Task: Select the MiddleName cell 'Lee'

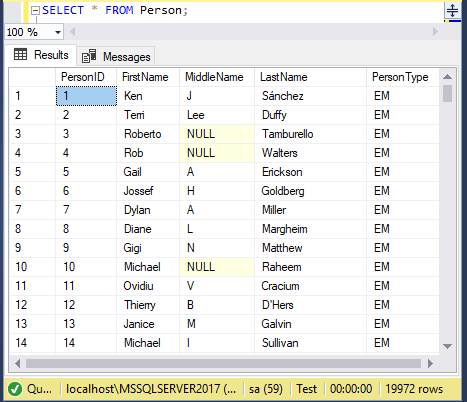Action: tap(217, 115)
